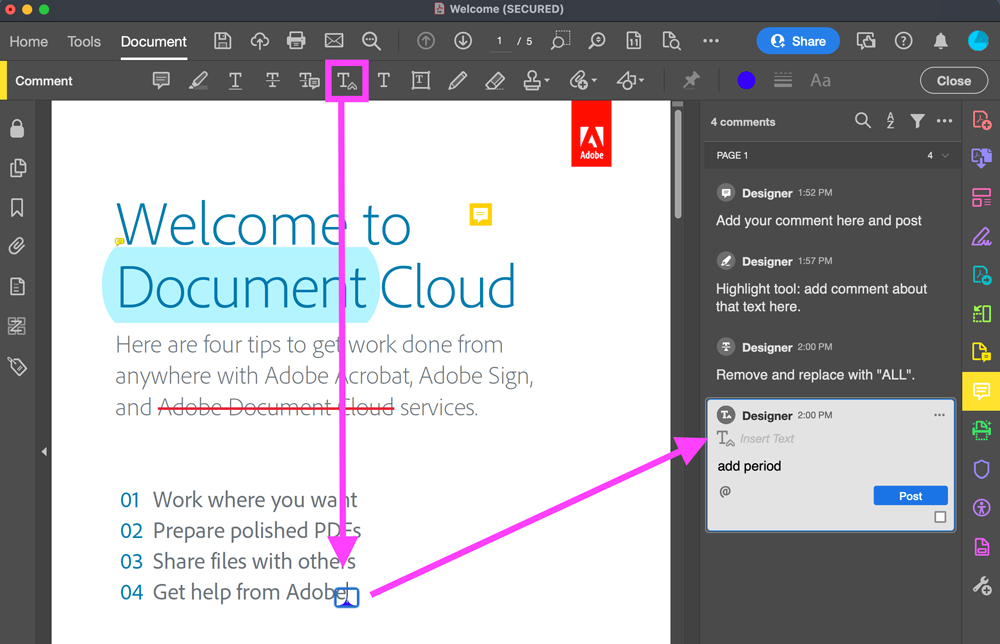Open the Bookmarks panel in left sidebar

(17, 208)
